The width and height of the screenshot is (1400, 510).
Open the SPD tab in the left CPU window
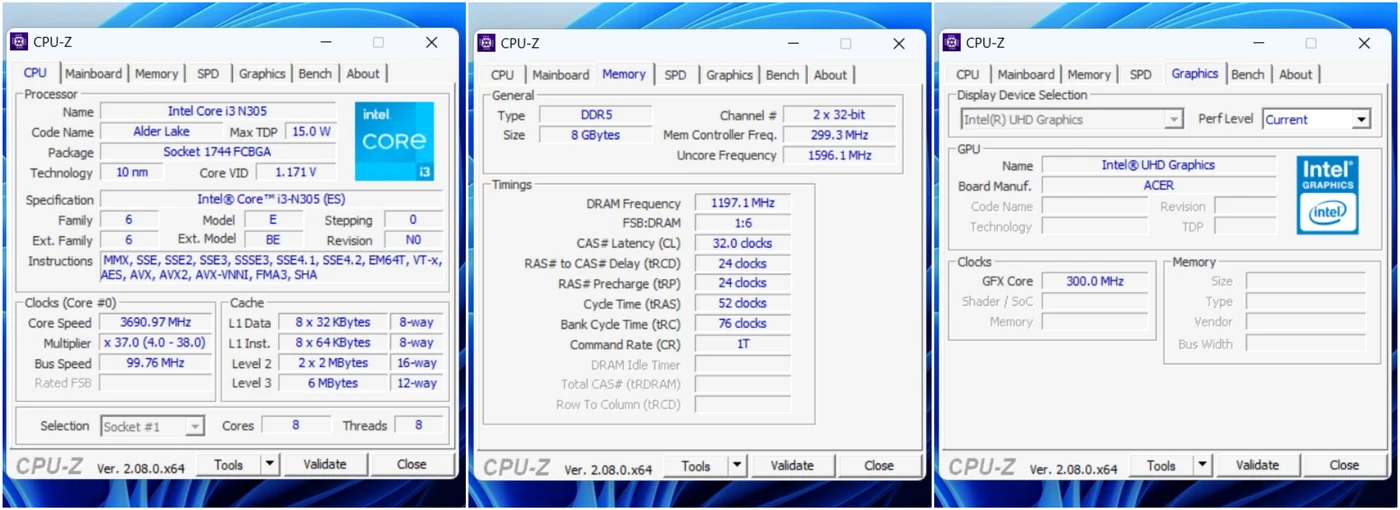(208, 74)
